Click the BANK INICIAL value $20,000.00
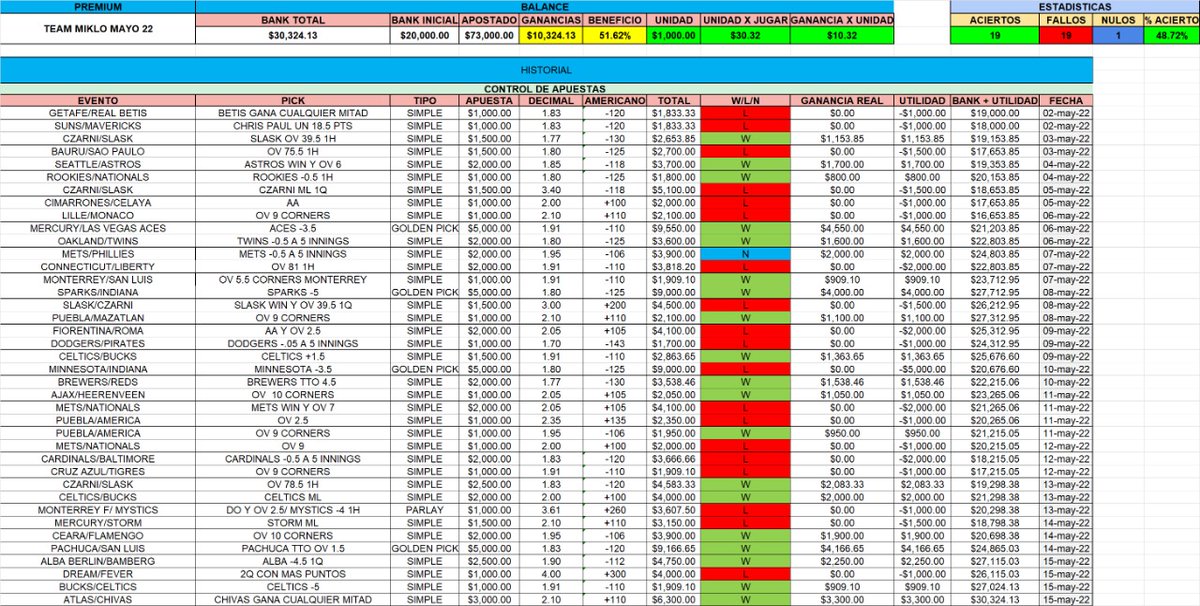The height and width of the screenshot is (606, 1200). pos(424,34)
